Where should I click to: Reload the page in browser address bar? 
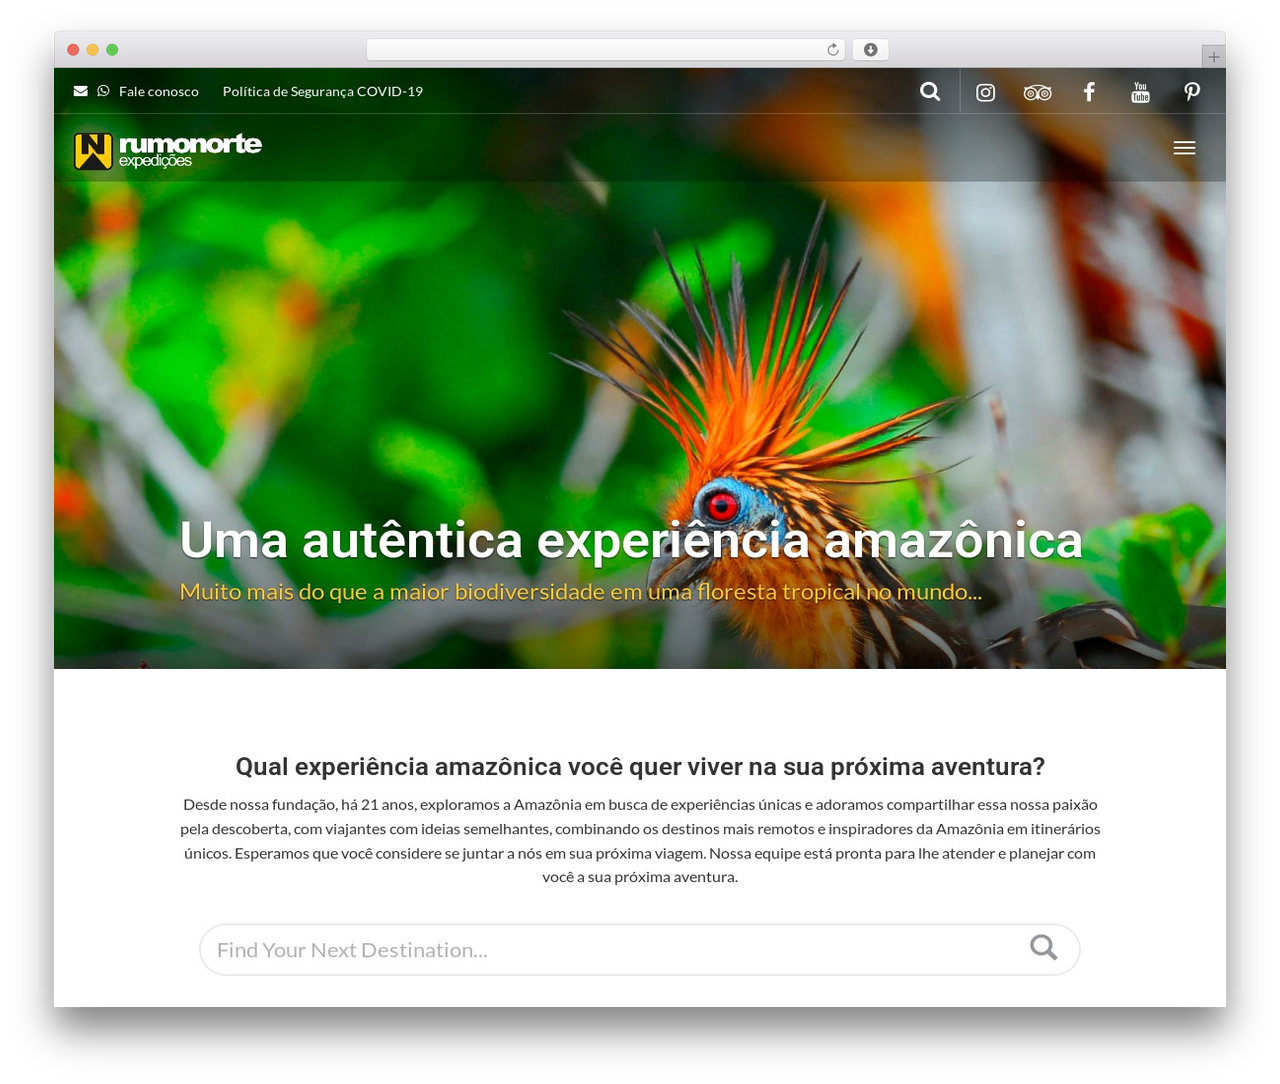(x=832, y=50)
